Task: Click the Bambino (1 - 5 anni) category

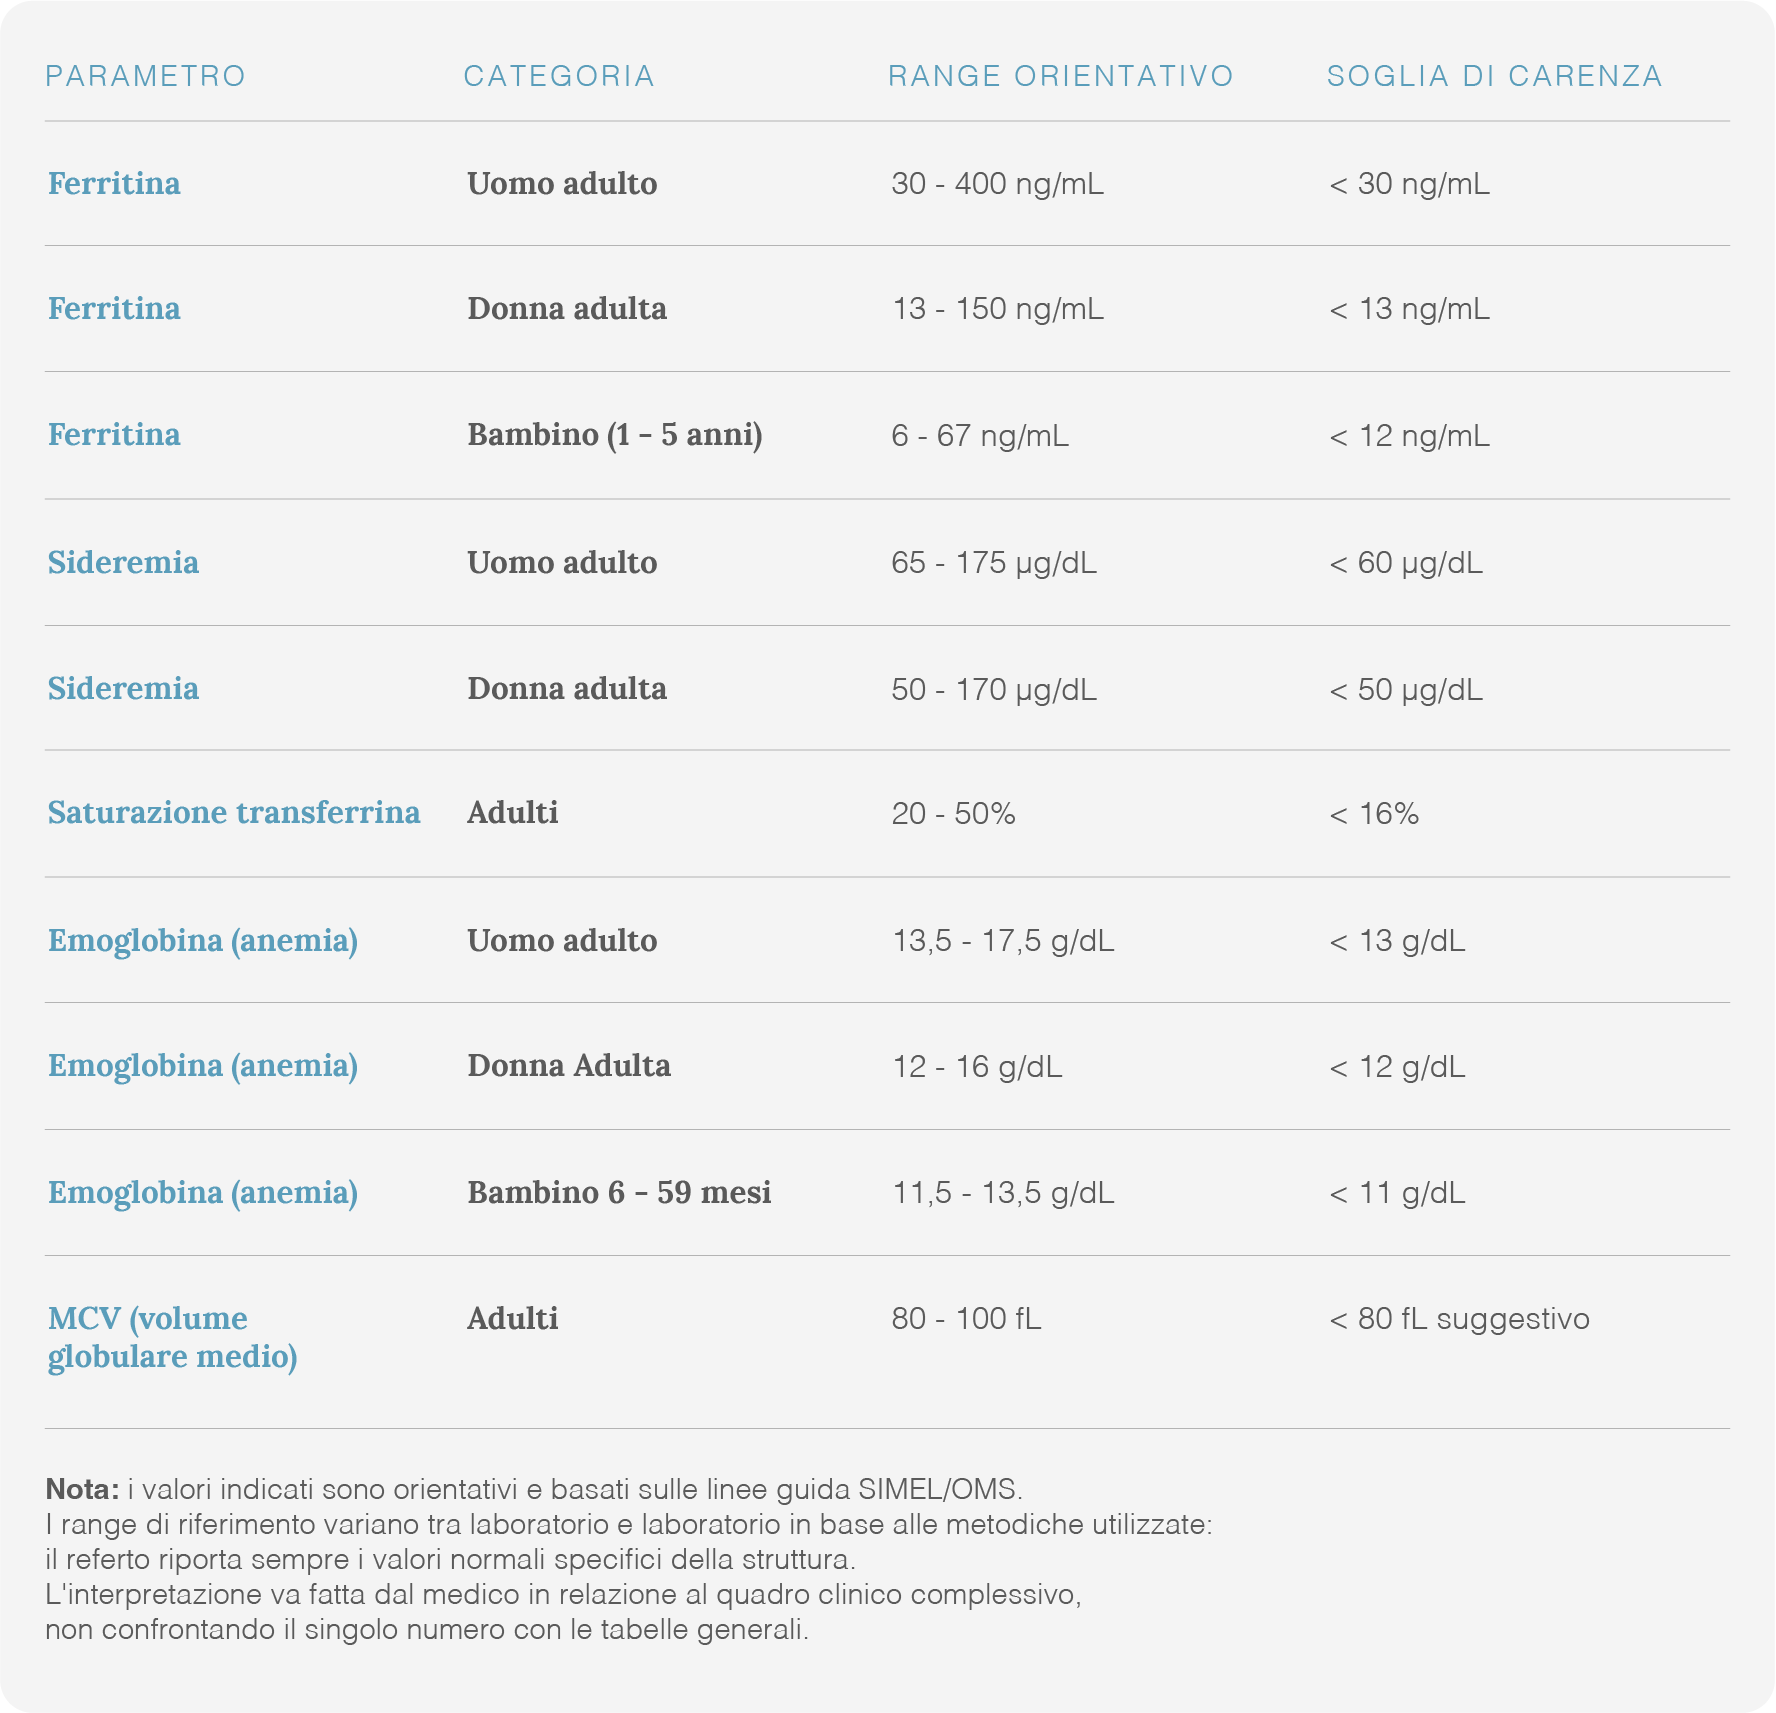Action: (x=615, y=435)
